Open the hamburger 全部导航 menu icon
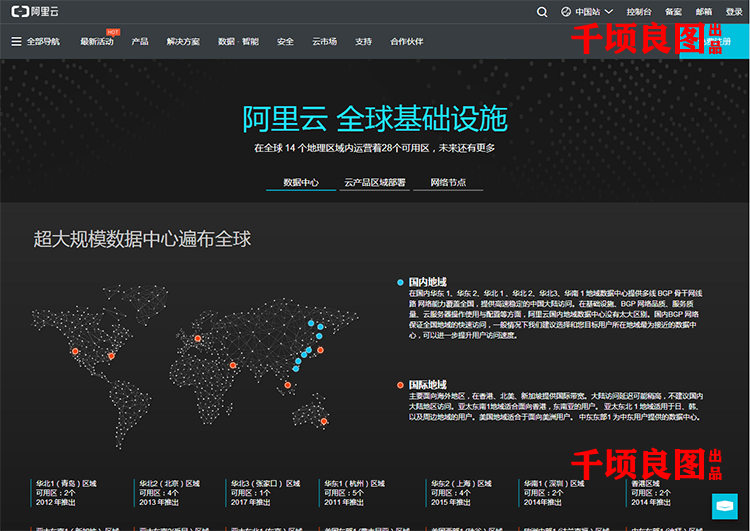750x531 pixels. (x=16, y=42)
